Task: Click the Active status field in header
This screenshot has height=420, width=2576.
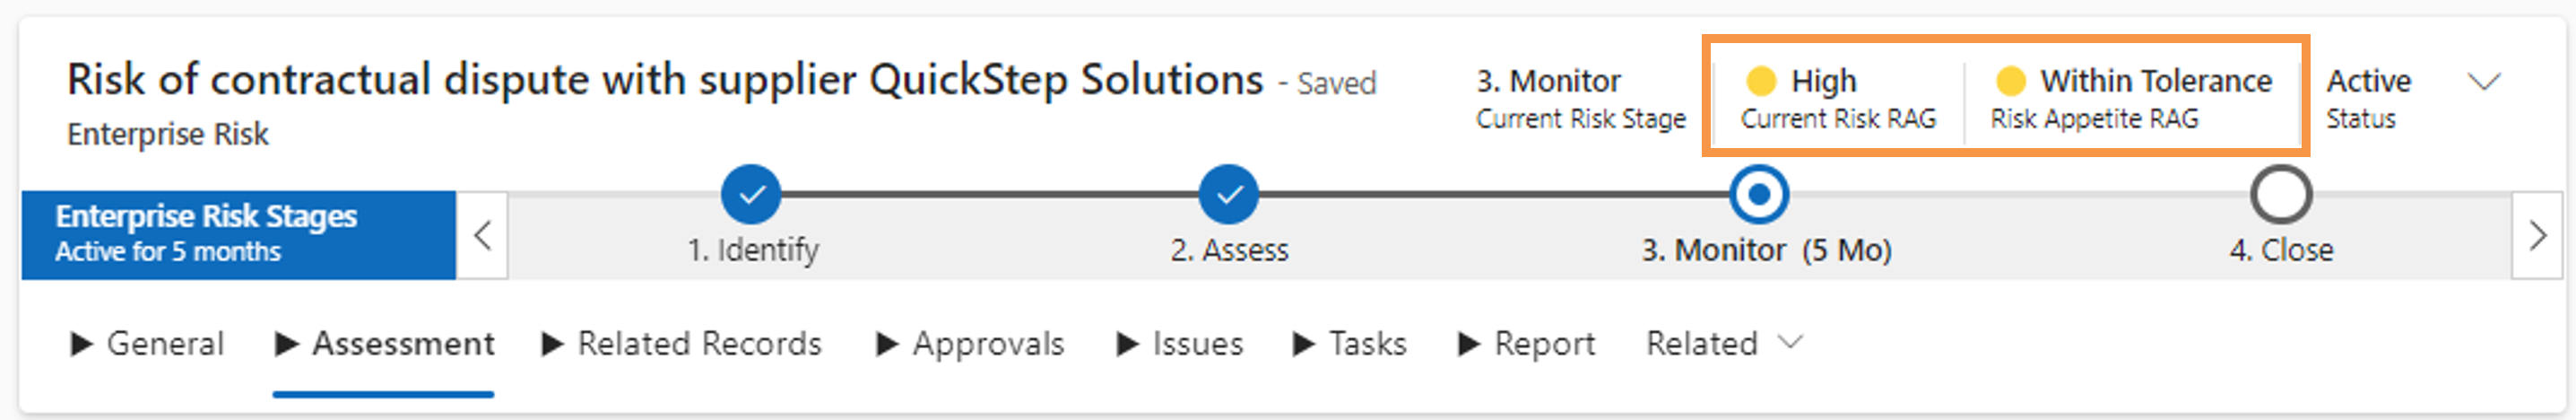Action: point(2368,97)
